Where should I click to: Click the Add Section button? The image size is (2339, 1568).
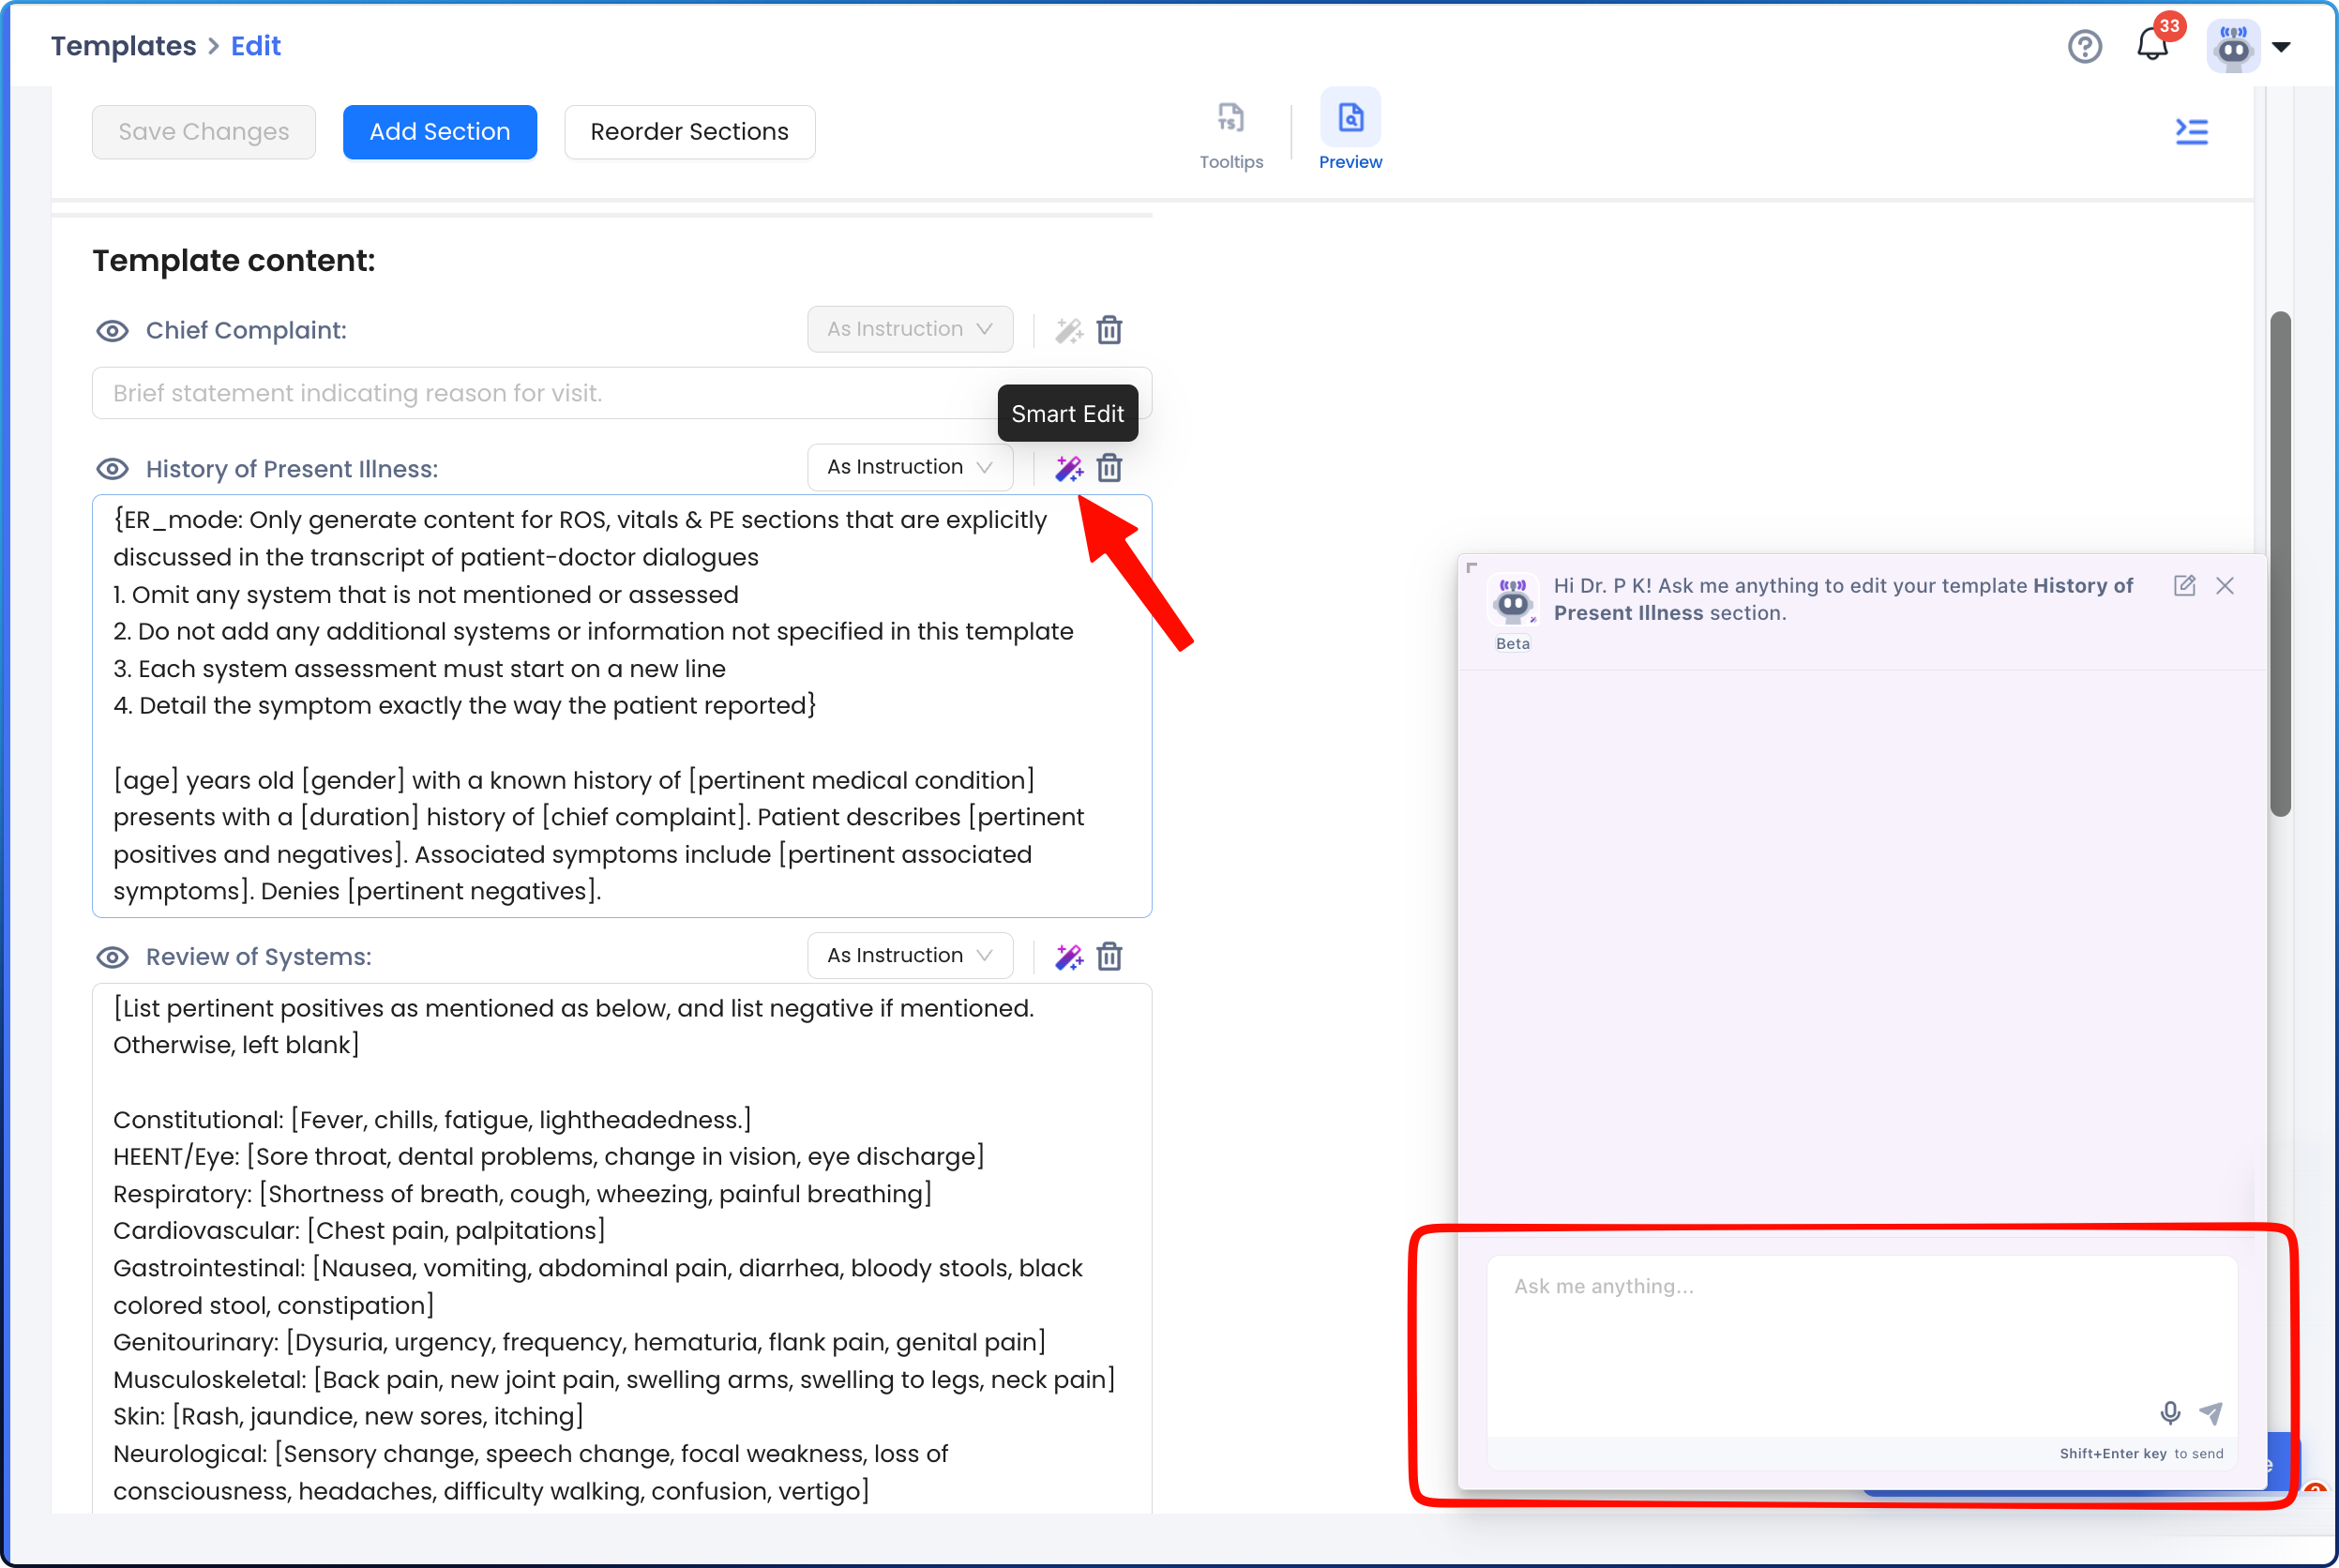[439, 132]
